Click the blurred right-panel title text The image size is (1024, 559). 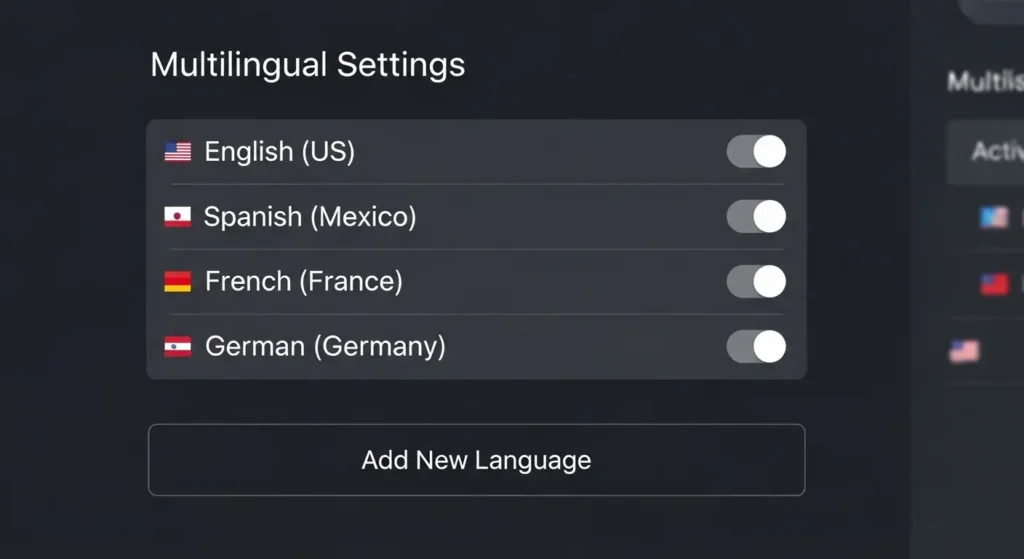point(985,81)
